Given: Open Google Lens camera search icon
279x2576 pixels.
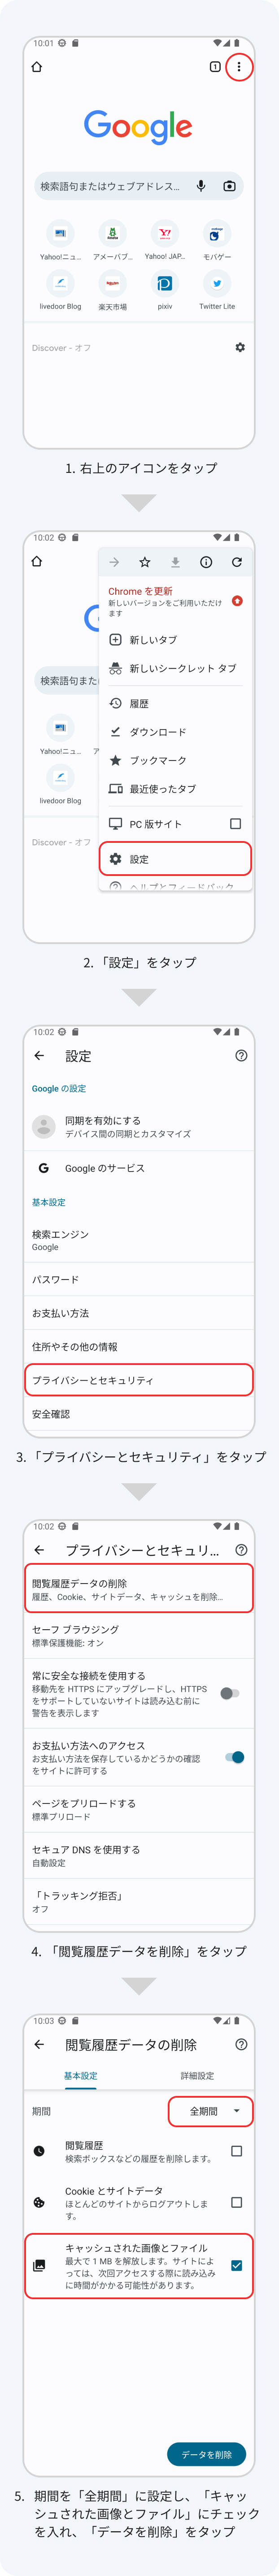Looking at the screenshot, I should click(229, 186).
